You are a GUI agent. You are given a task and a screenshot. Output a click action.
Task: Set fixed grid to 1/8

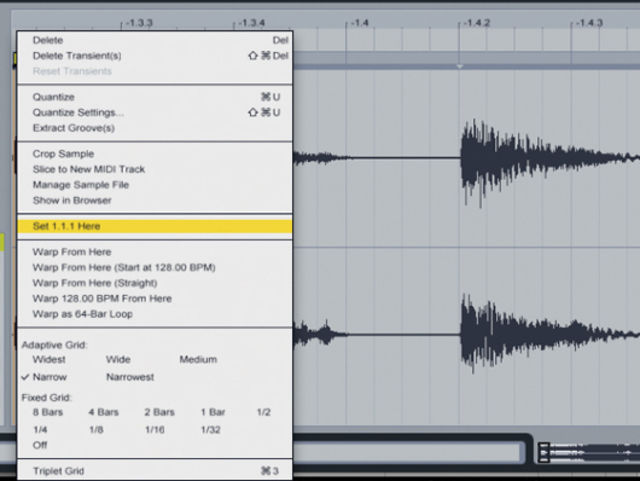[96, 430]
